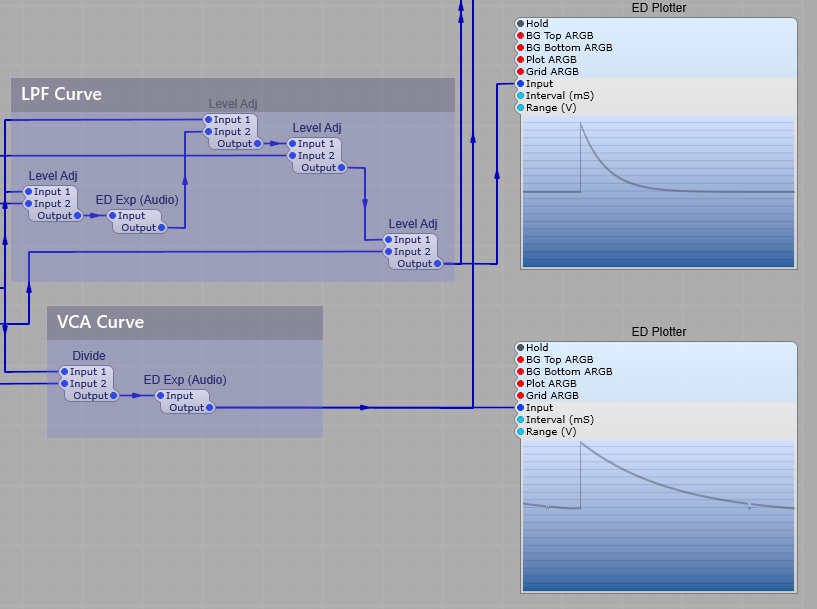Click the BG Bottom ARGB pin on the bottom ED Plotter

[522, 371]
